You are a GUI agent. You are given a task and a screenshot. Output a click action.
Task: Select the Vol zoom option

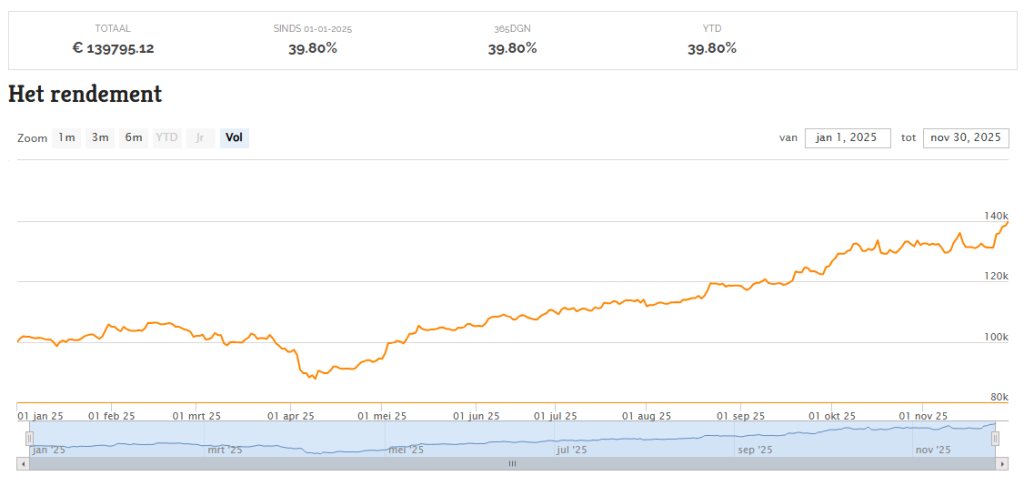click(234, 138)
